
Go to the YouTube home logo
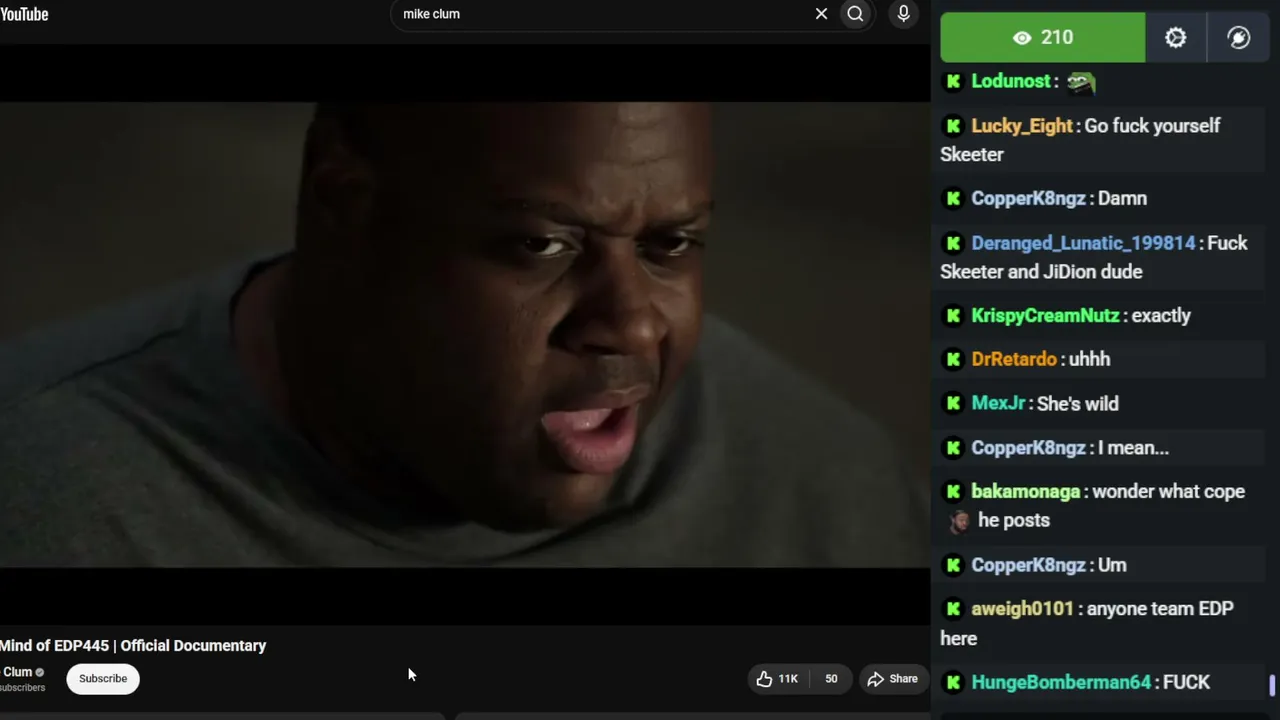(24, 14)
